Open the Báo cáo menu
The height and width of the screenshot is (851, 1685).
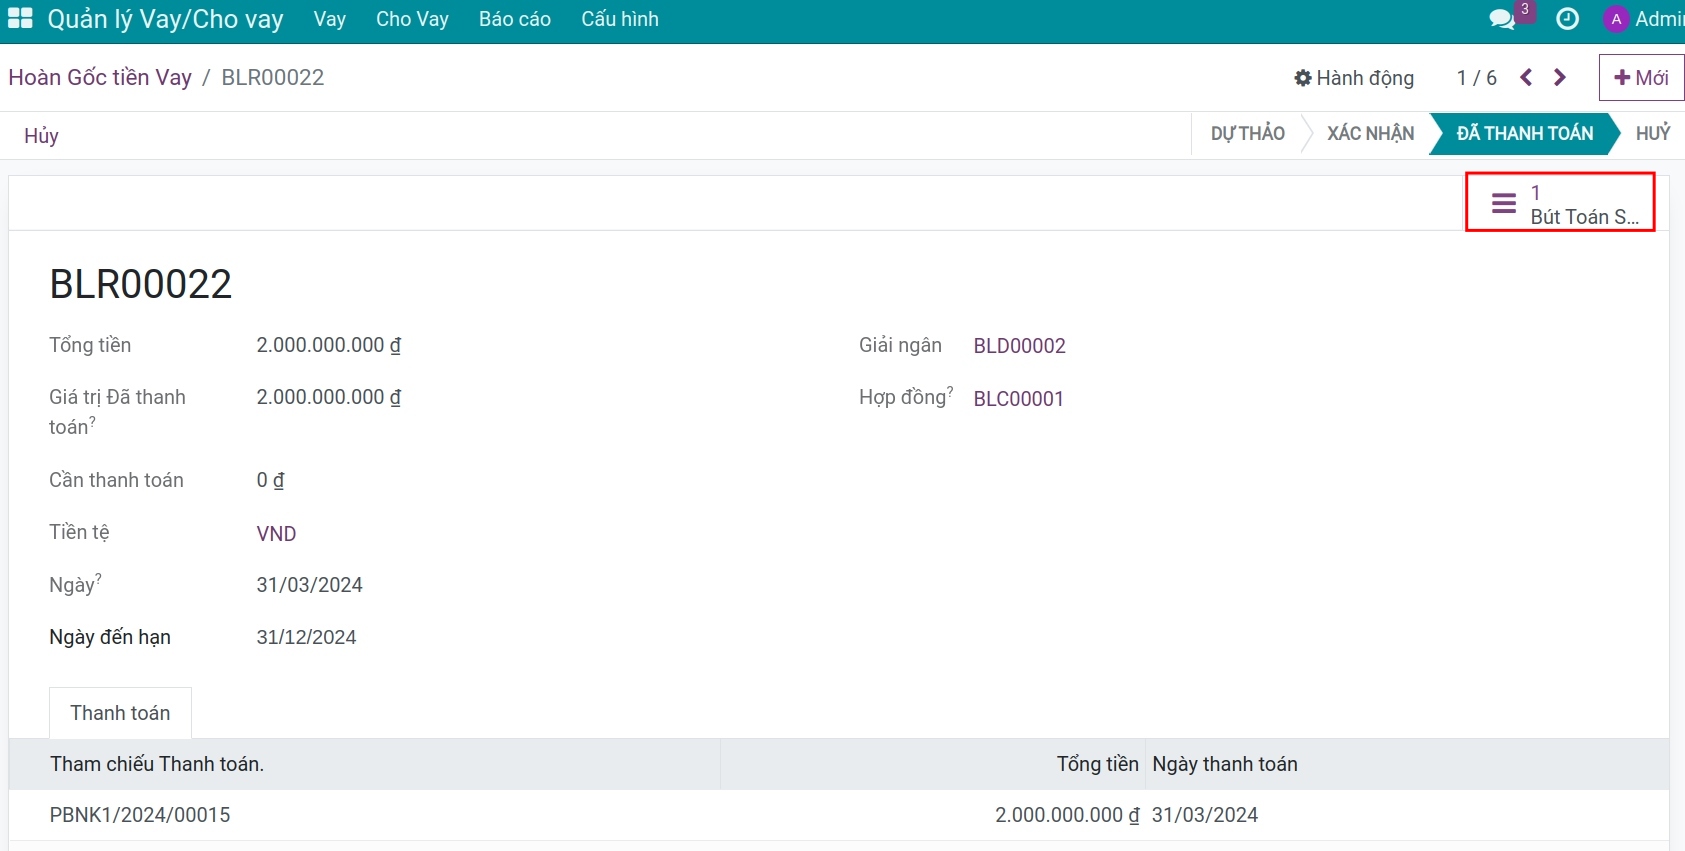pos(515,19)
